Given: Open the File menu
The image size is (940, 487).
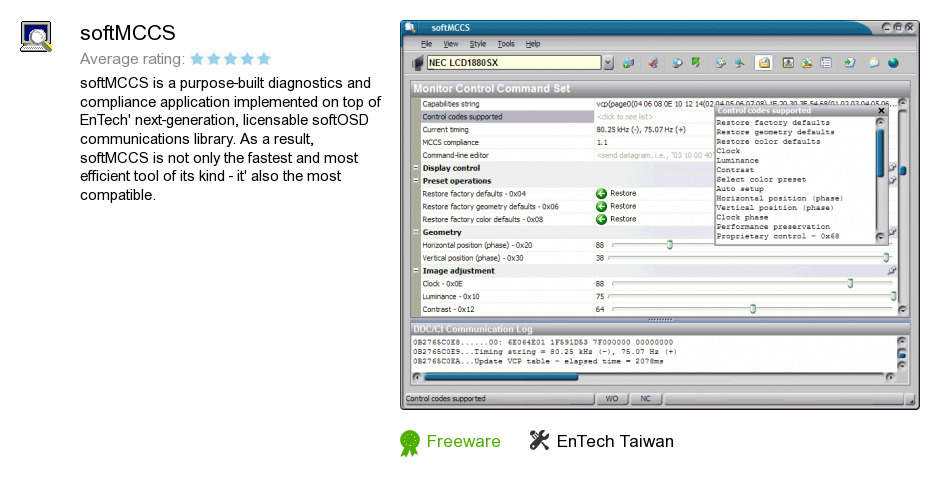Looking at the screenshot, I should click(426, 44).
